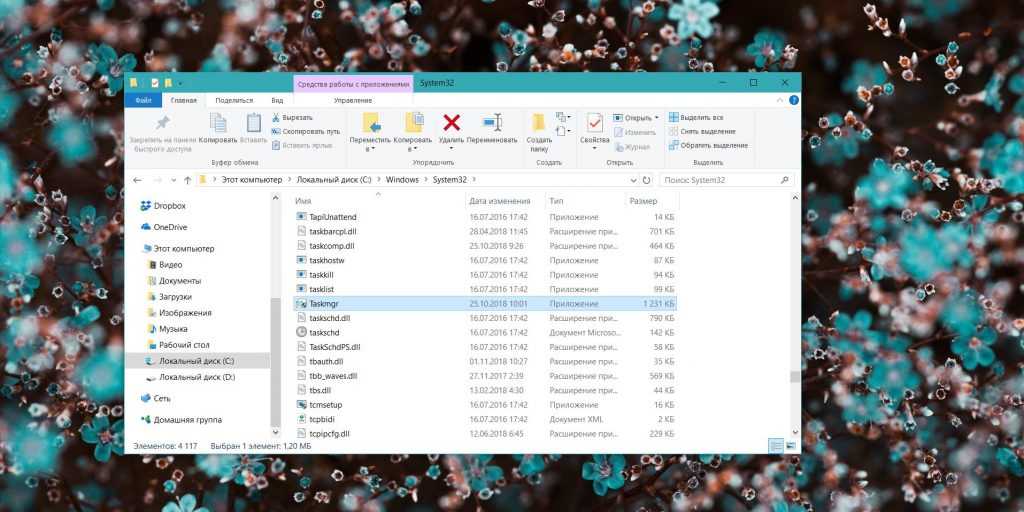Open Properties (Свойства) from the ribbon

[594, 123]
